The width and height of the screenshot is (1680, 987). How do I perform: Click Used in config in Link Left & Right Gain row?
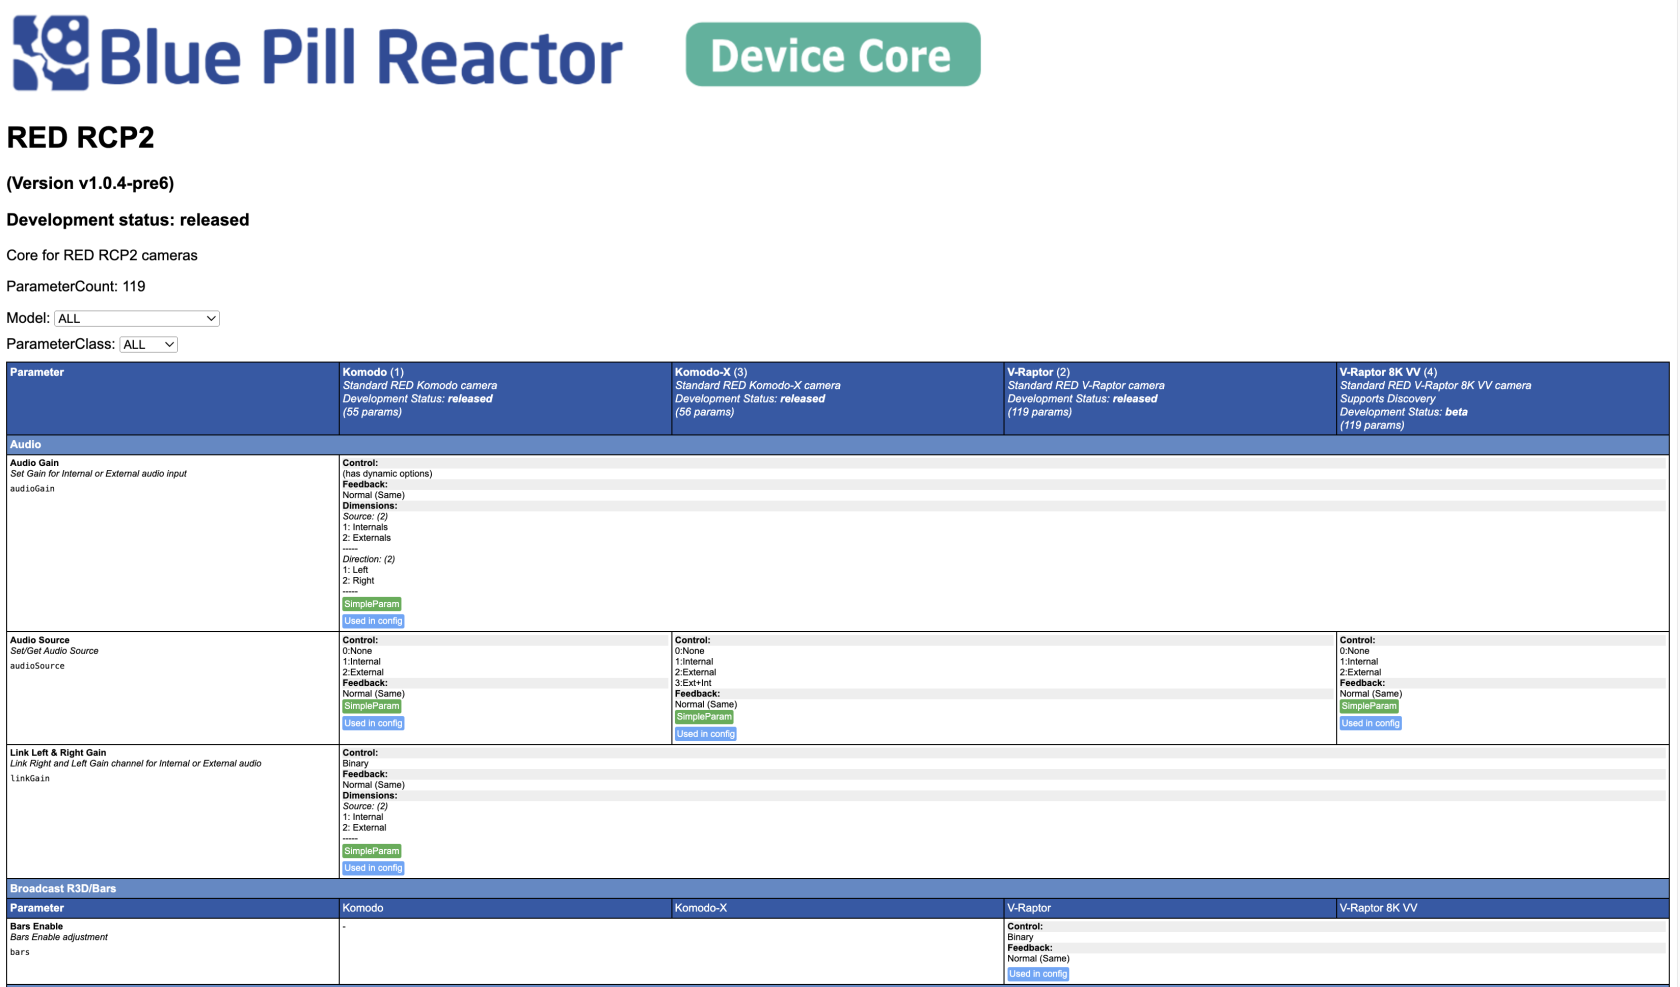click(373, 868)
